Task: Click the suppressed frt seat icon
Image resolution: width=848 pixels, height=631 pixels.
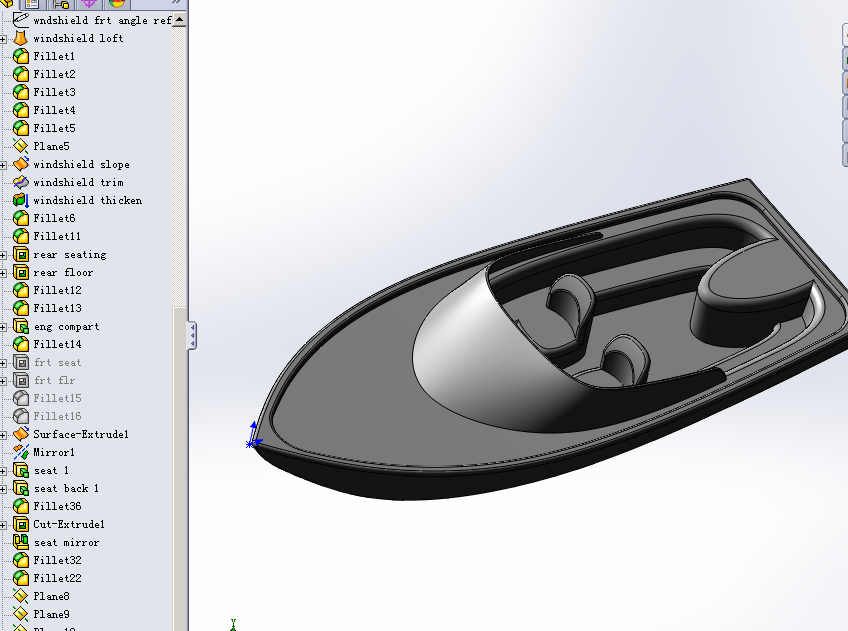Action: point(21,362)
